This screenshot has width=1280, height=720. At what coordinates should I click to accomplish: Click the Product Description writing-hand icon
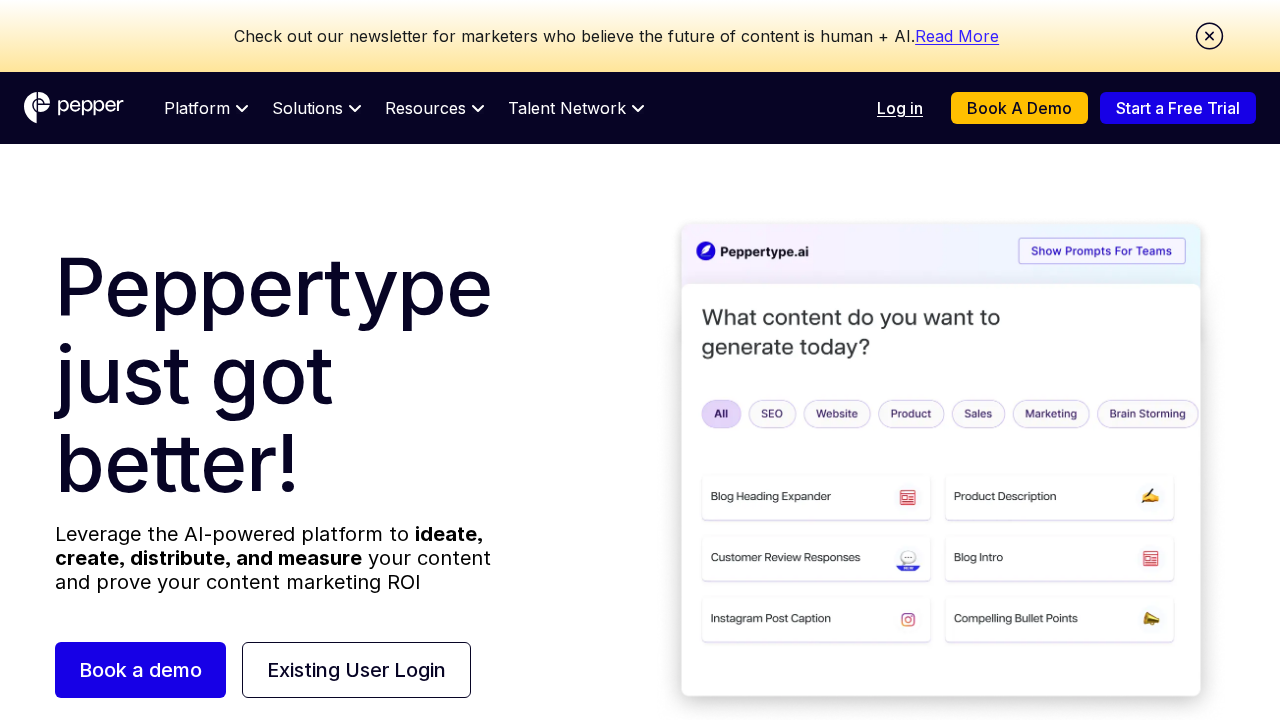1150,495
